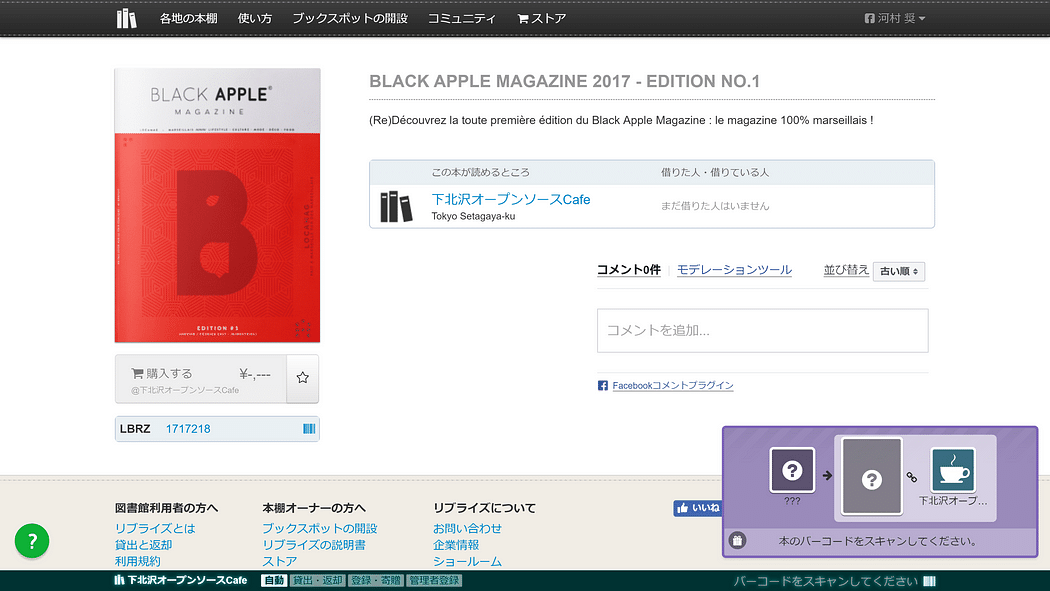Screen dimensions: 1050x591
Task: Select the 管理者登録 mode in bottom bar
Action: (434, 580)
